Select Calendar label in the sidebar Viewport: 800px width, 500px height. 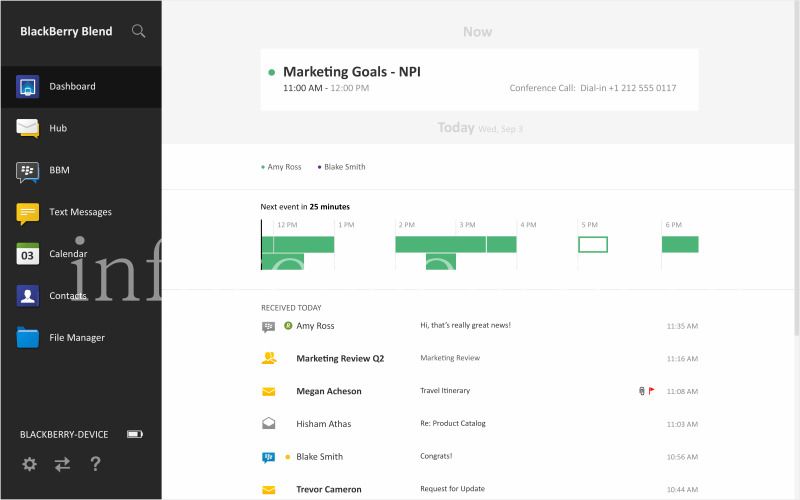tap(68, 254)
